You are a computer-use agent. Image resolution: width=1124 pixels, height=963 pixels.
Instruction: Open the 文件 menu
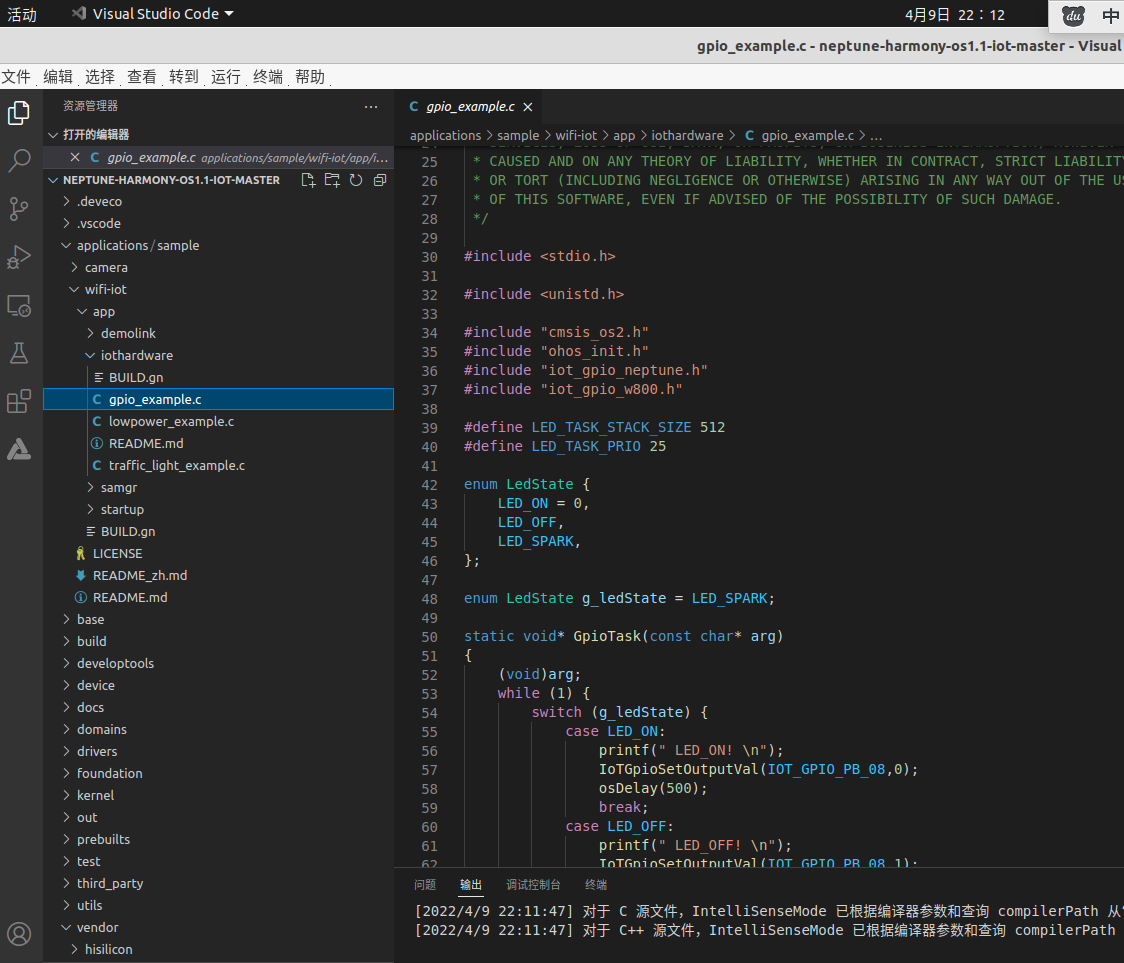tap(16, 77)
